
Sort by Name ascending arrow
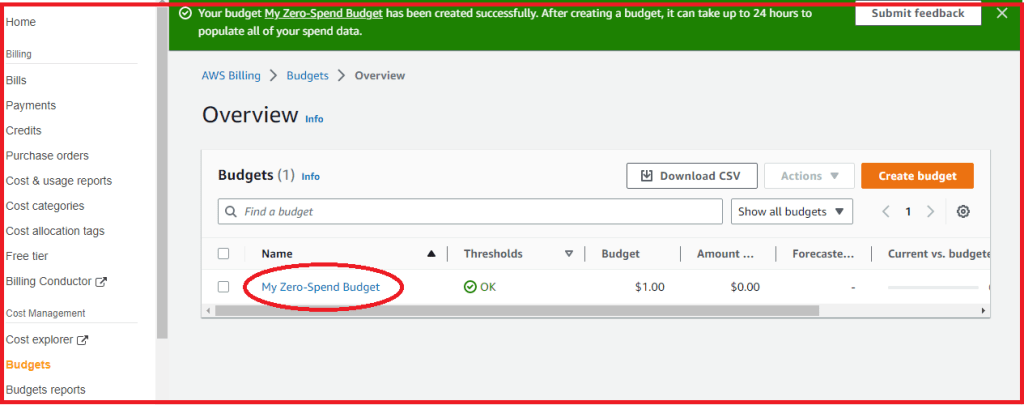click(431, 253)
